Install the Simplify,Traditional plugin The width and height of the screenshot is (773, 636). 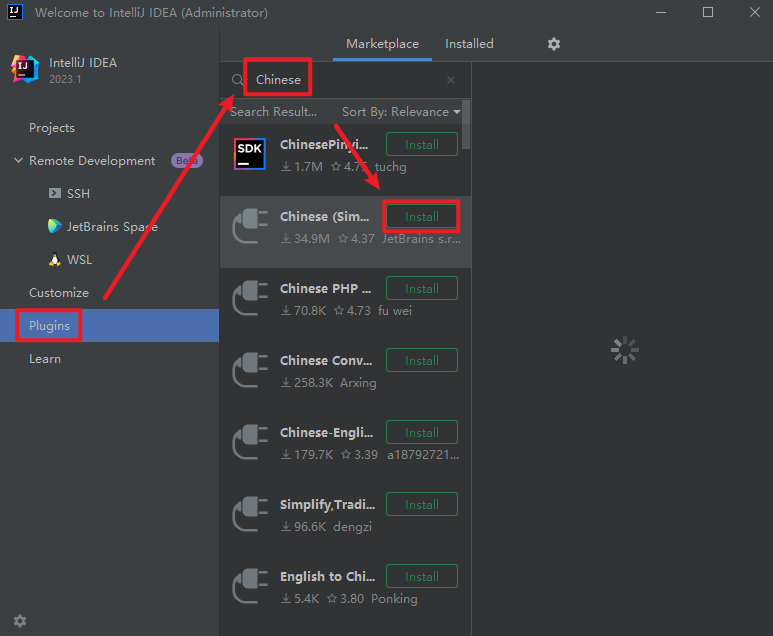pyautogui.click(x=422, y=504)
